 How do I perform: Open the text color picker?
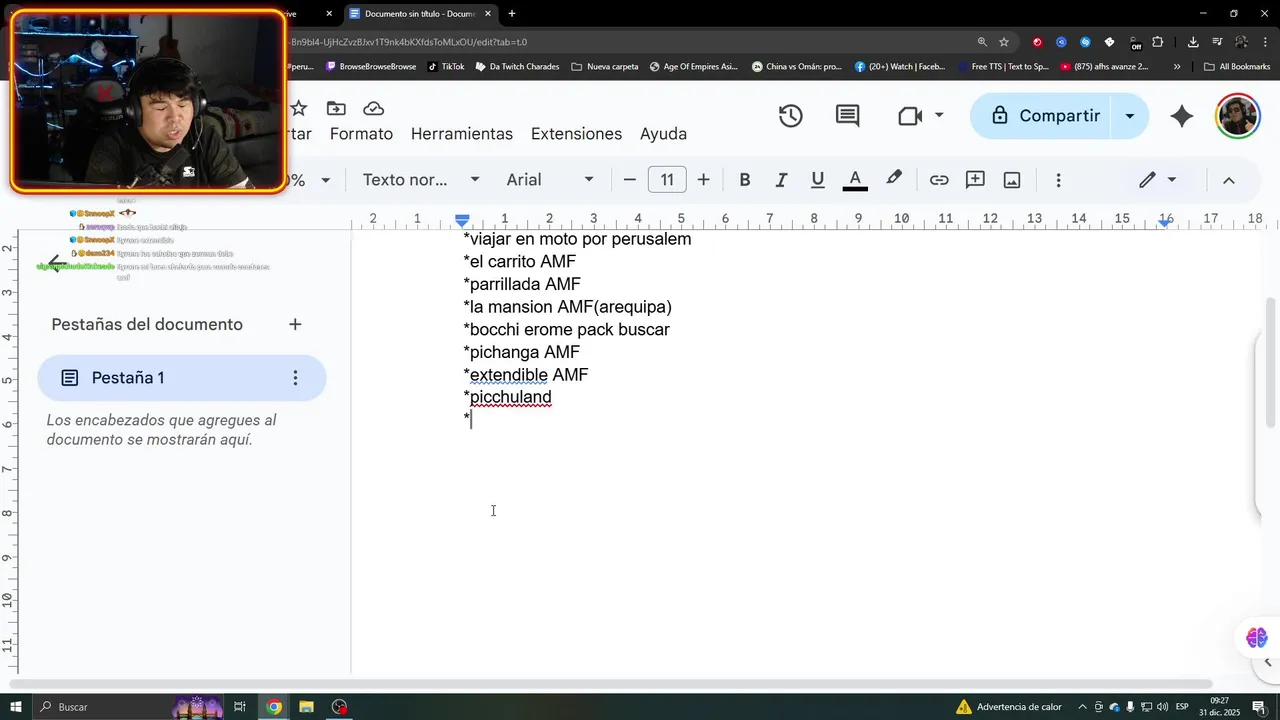(x=855, y=180)
